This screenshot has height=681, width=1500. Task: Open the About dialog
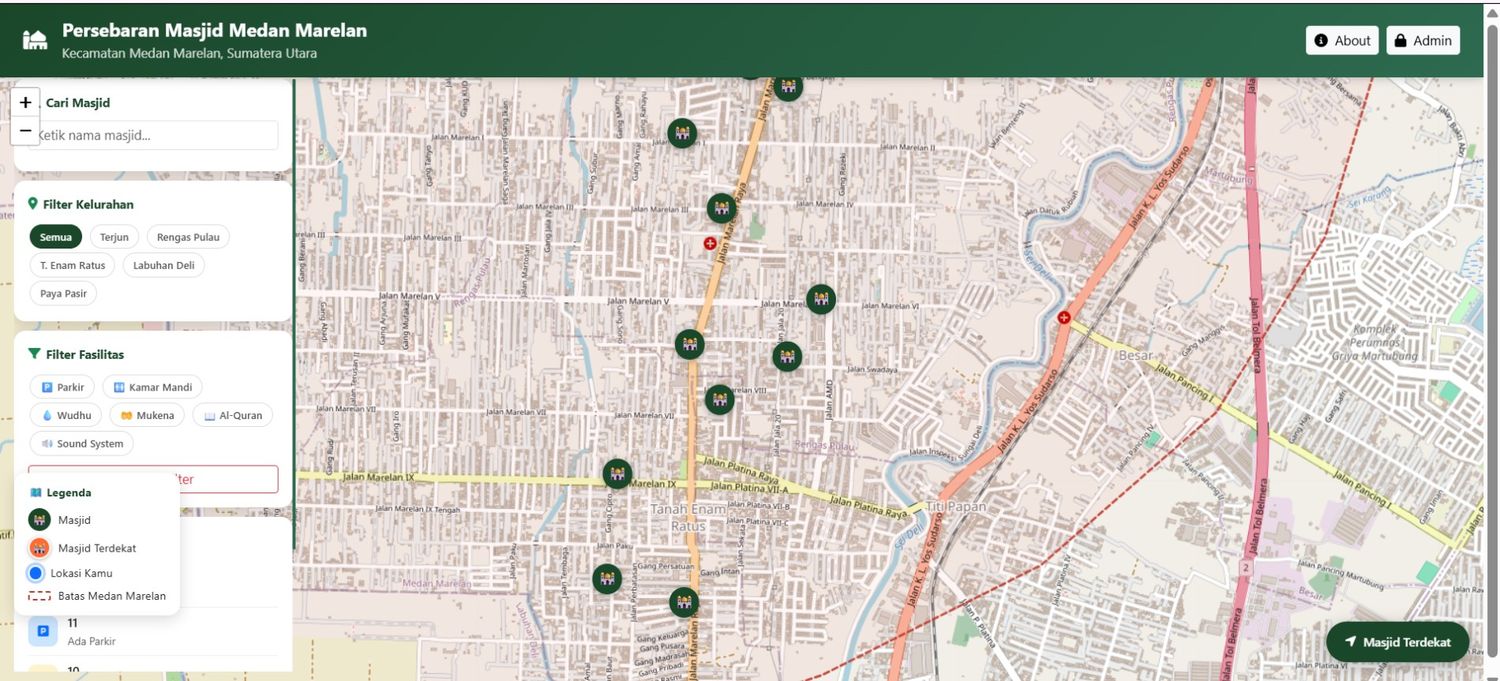point(1342,40)
